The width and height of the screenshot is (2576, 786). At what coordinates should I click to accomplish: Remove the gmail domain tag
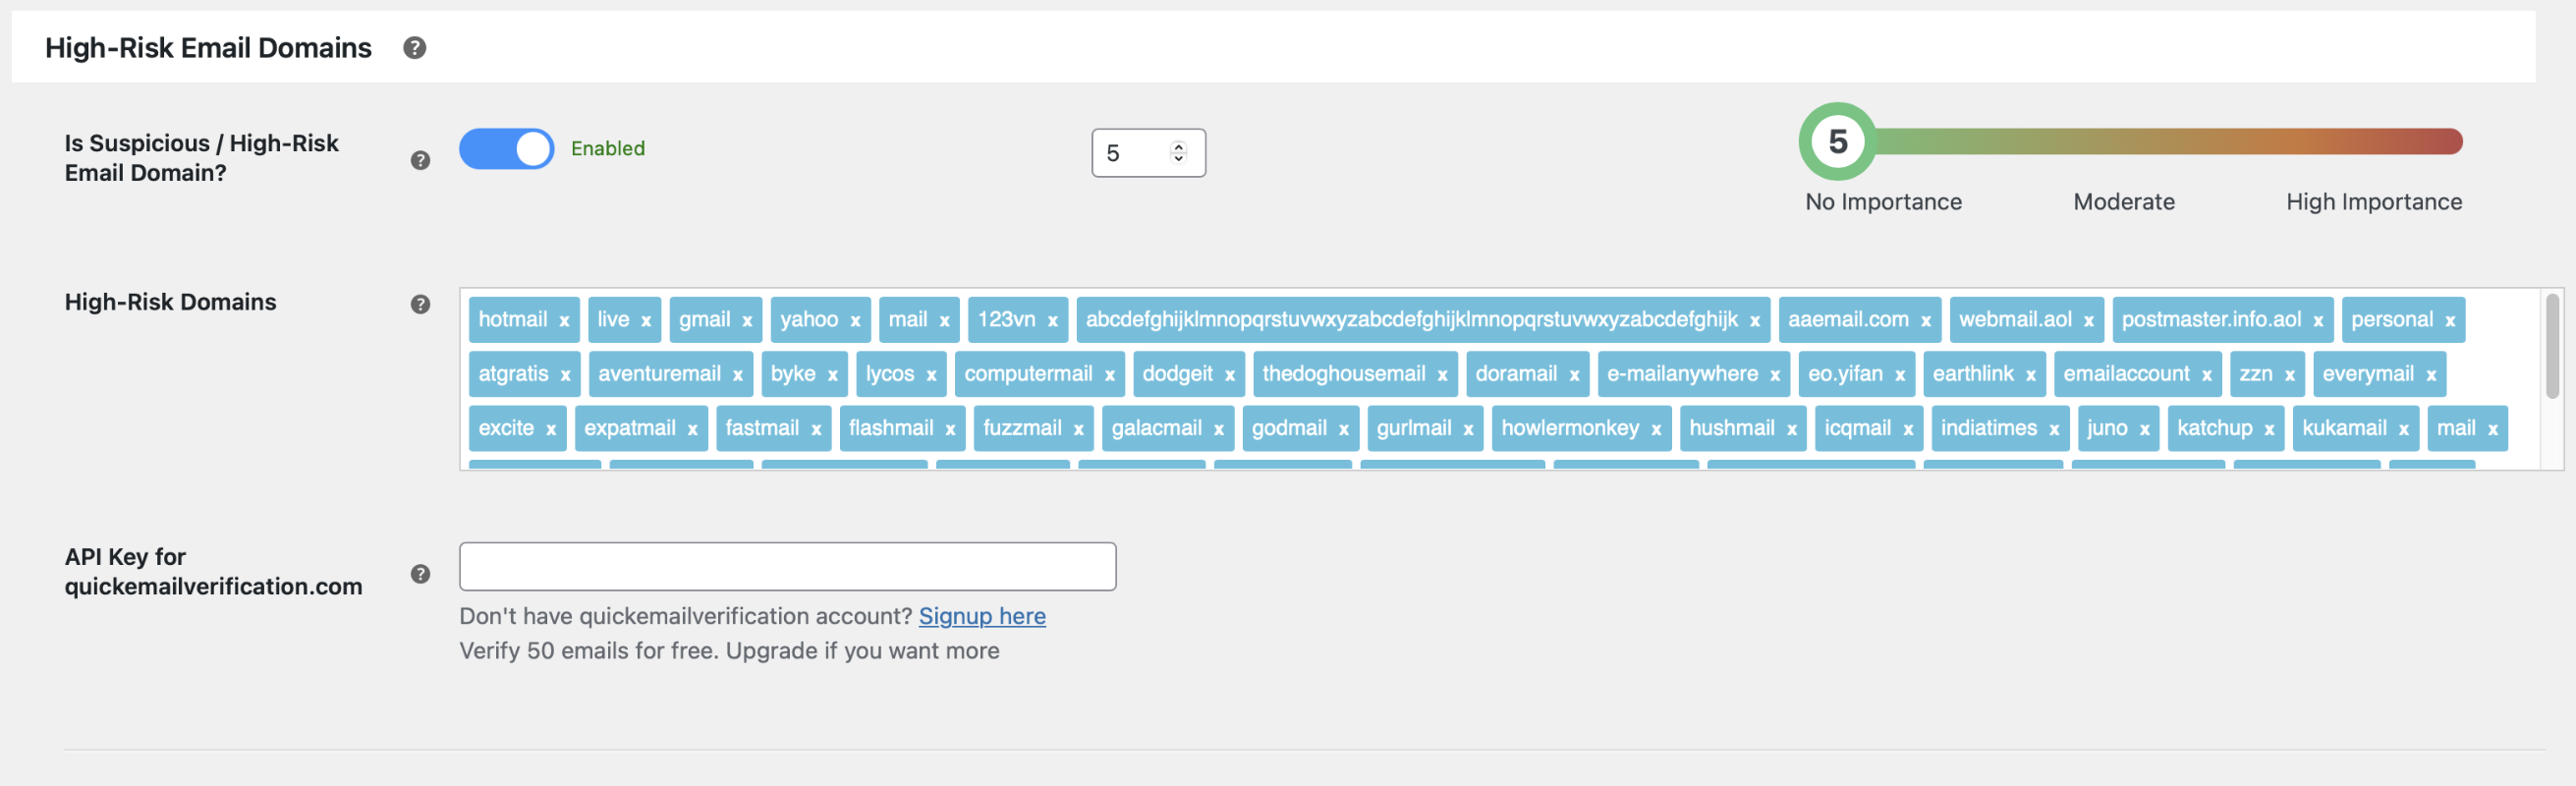[747, 321]
